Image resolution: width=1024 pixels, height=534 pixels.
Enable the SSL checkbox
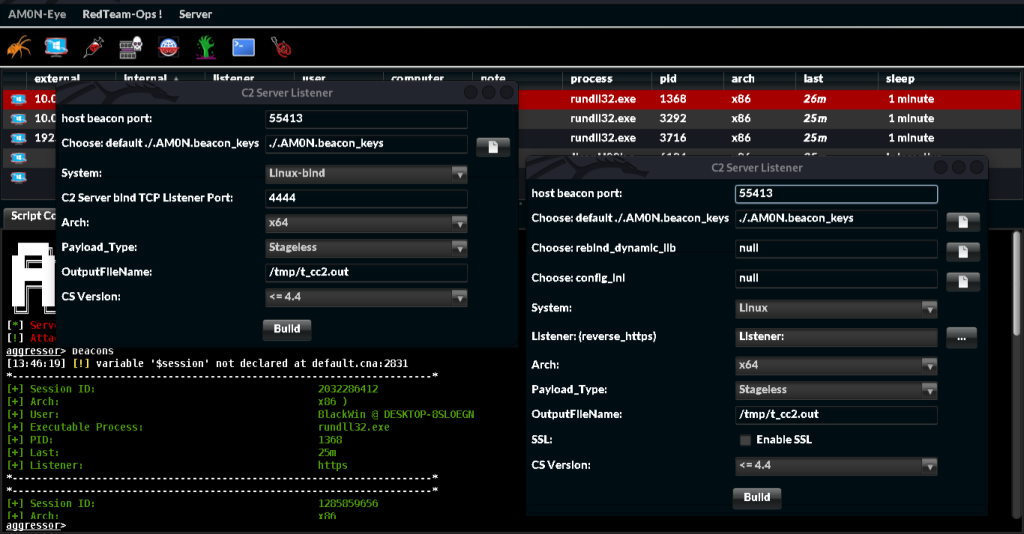(745, 440)
